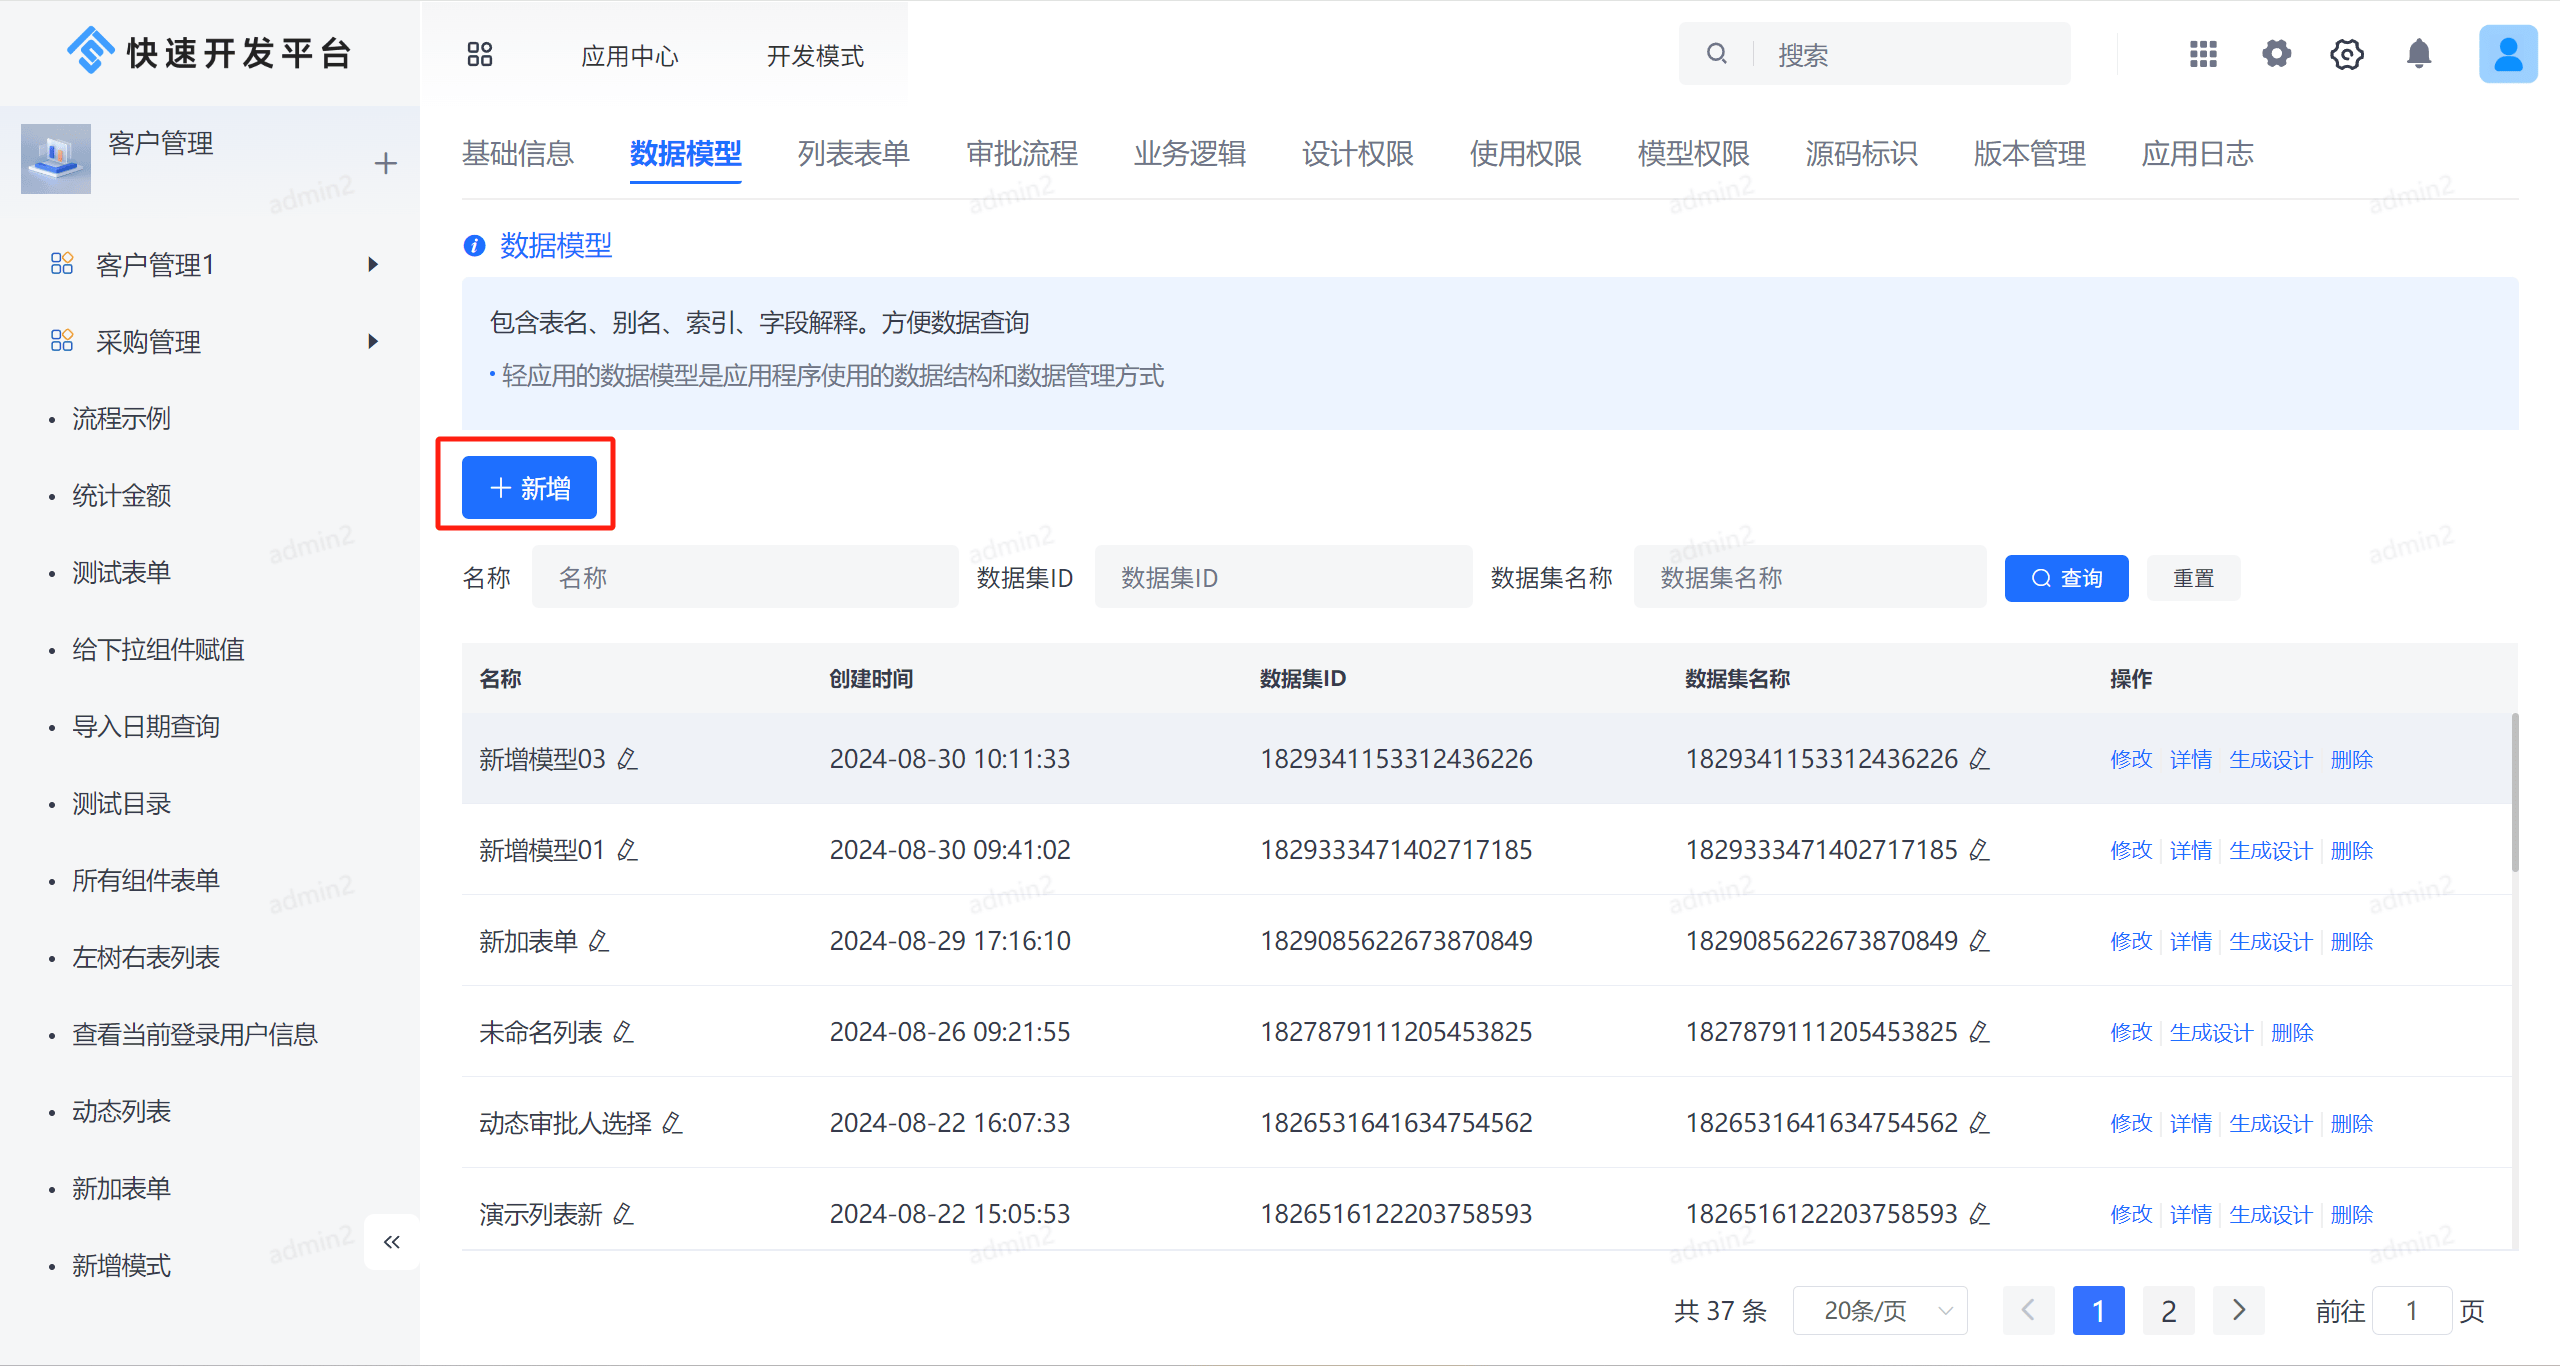The width and height of the screenshot is (2560, 1366).
Task: Click the table's vertical scrollbar
Action: 2514,792
